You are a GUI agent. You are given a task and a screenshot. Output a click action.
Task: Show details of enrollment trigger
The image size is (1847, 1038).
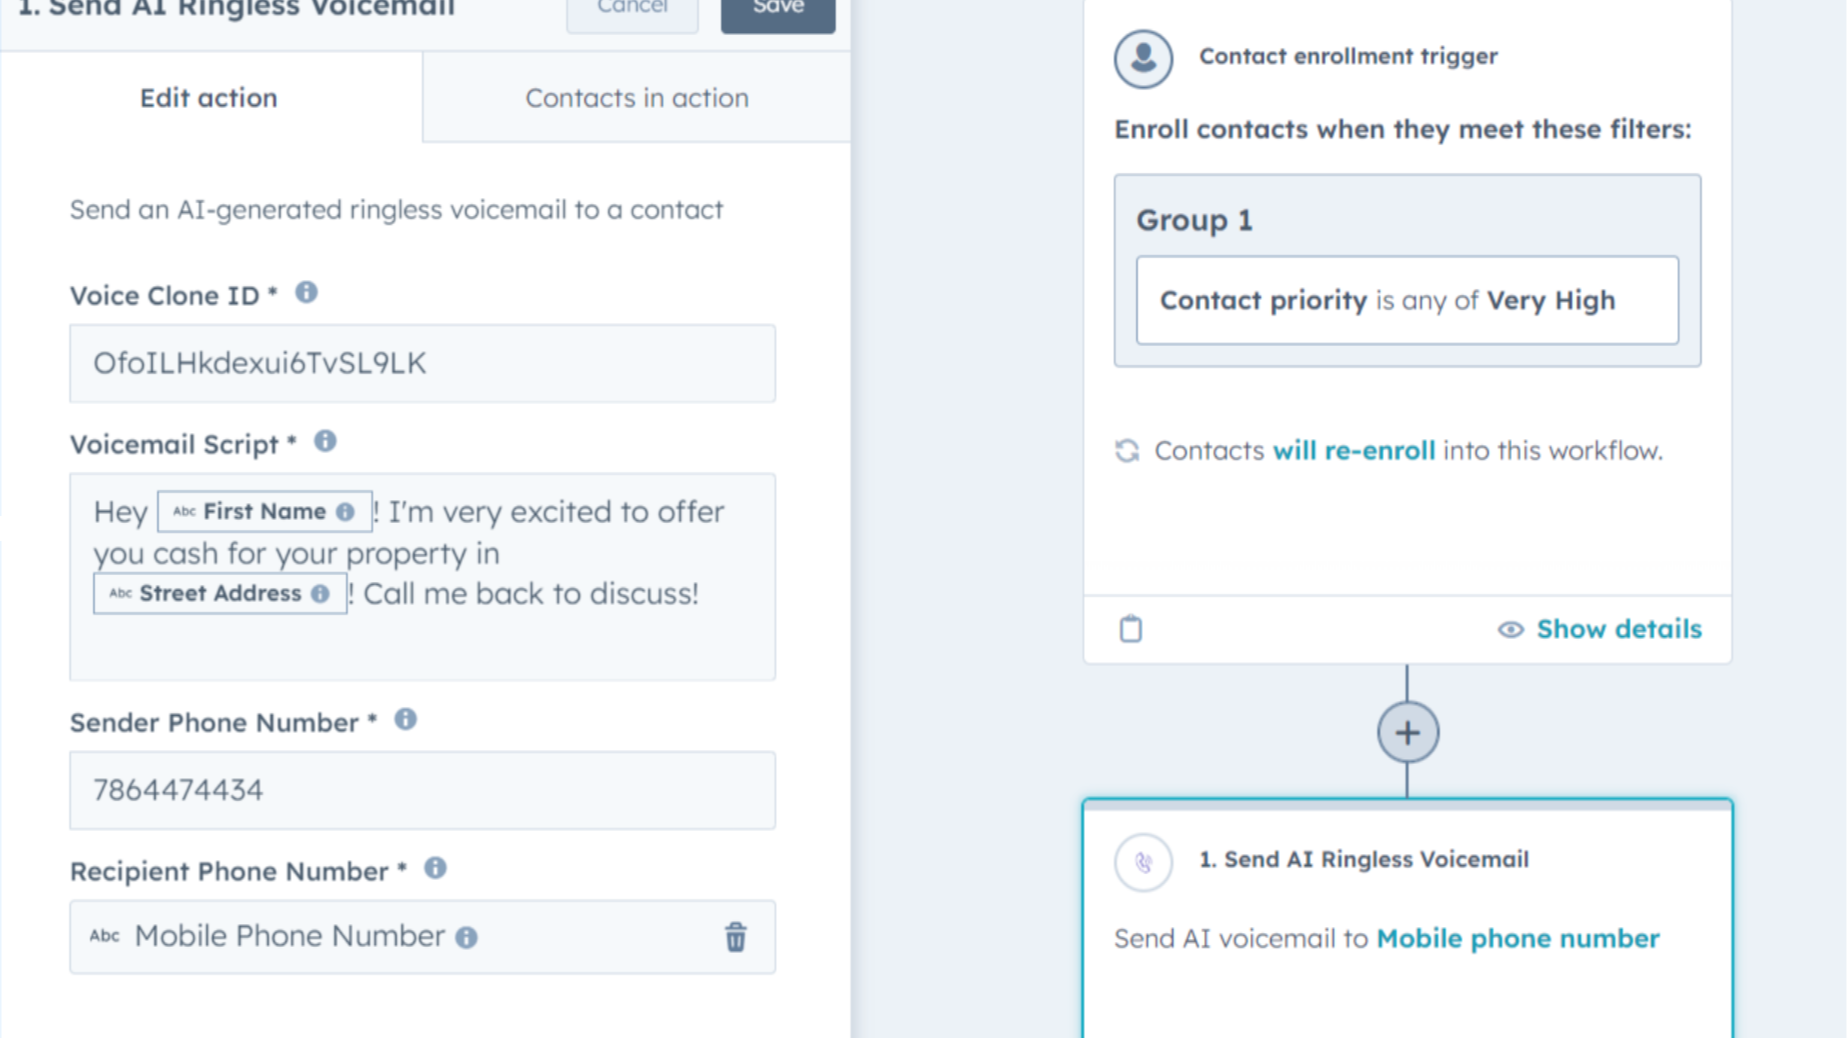click(1599, 629)
